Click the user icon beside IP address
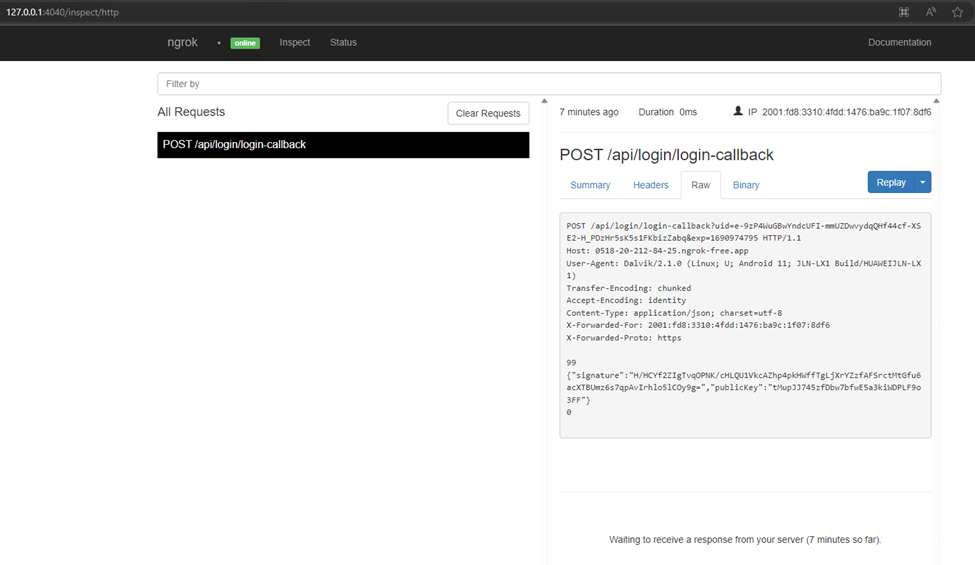The width and height of the screenshot is (975, 565). (737, 111)
